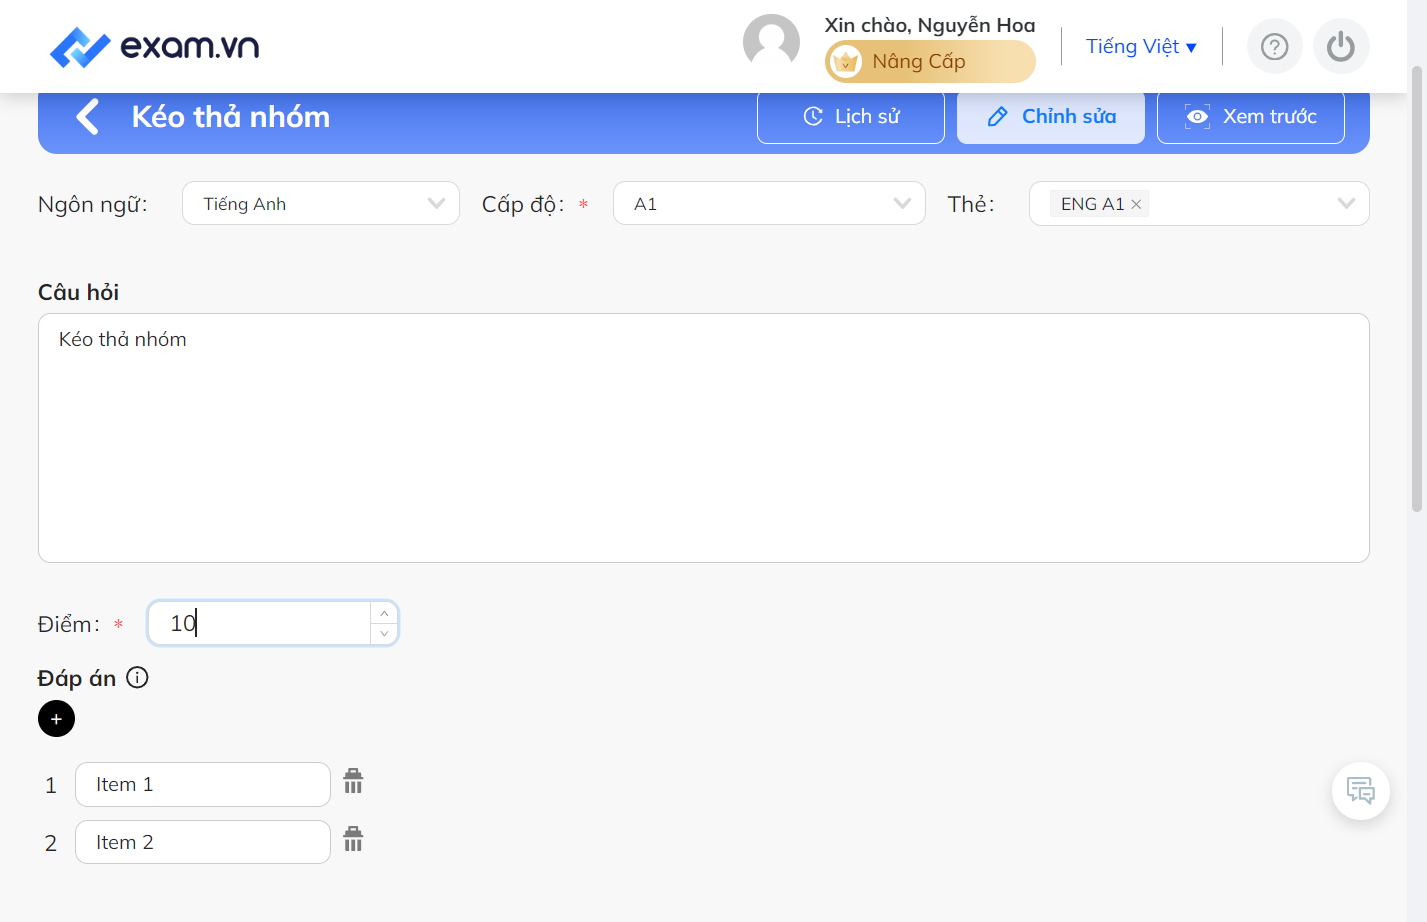The width and height of the screenshot is (1427, 922).
Task: Click the exam.vn logo
Action: pos(155,47)
